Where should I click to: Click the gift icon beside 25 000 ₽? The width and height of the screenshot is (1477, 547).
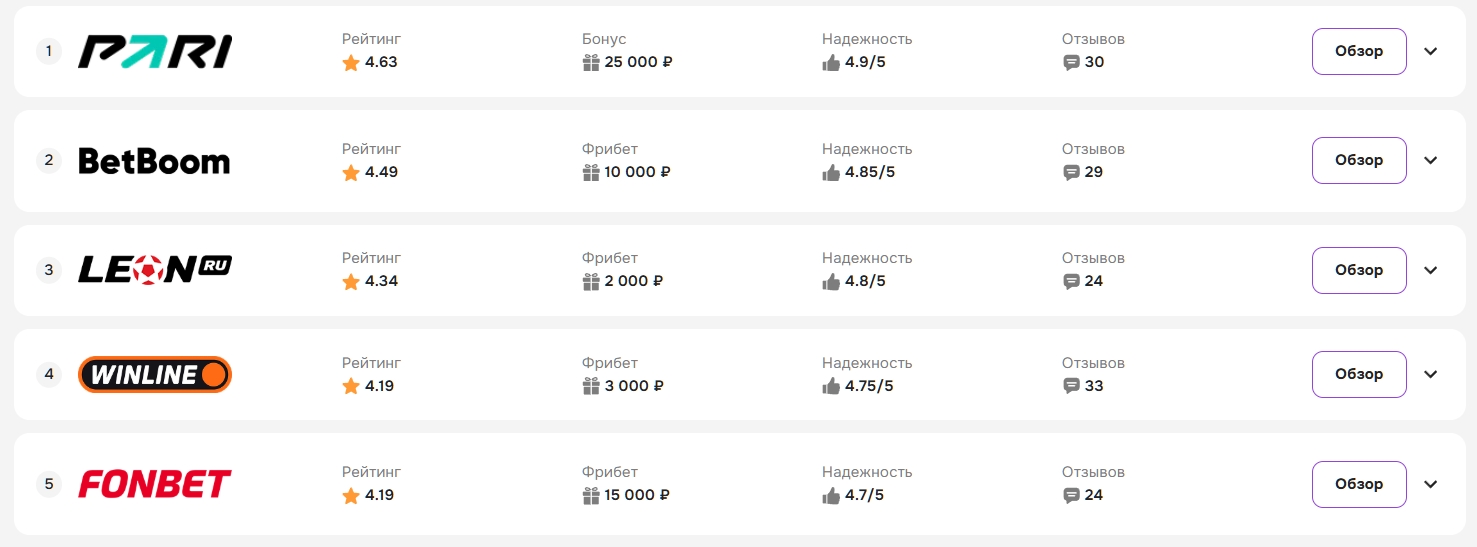click(591, 62)
